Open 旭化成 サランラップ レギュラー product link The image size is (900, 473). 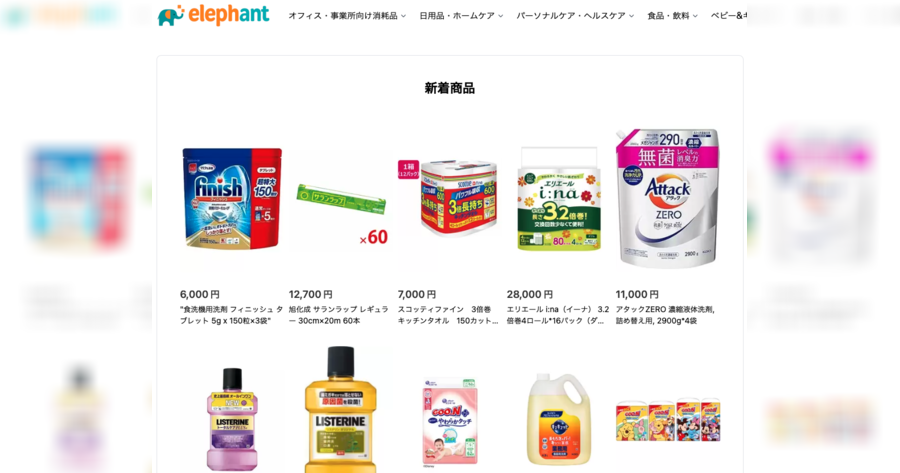click(339, 315)
